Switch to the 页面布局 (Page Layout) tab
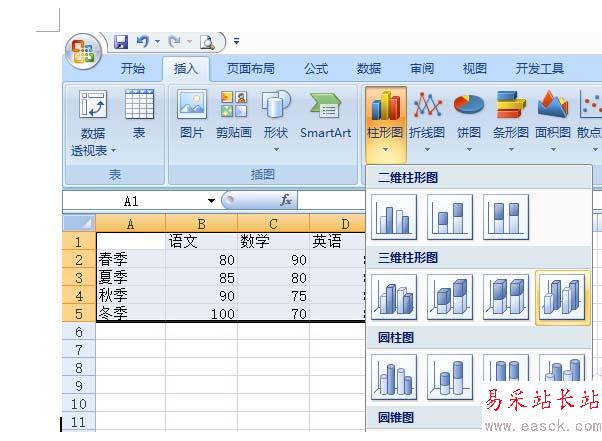The width and height of the screenshot is (602, 441). pyautogui.click(x=251, y=69)
